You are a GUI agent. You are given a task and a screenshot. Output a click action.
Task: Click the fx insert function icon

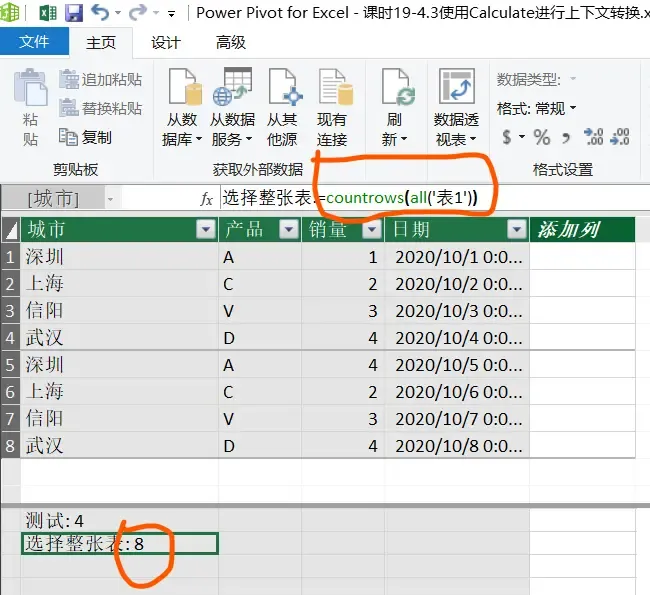206,199
